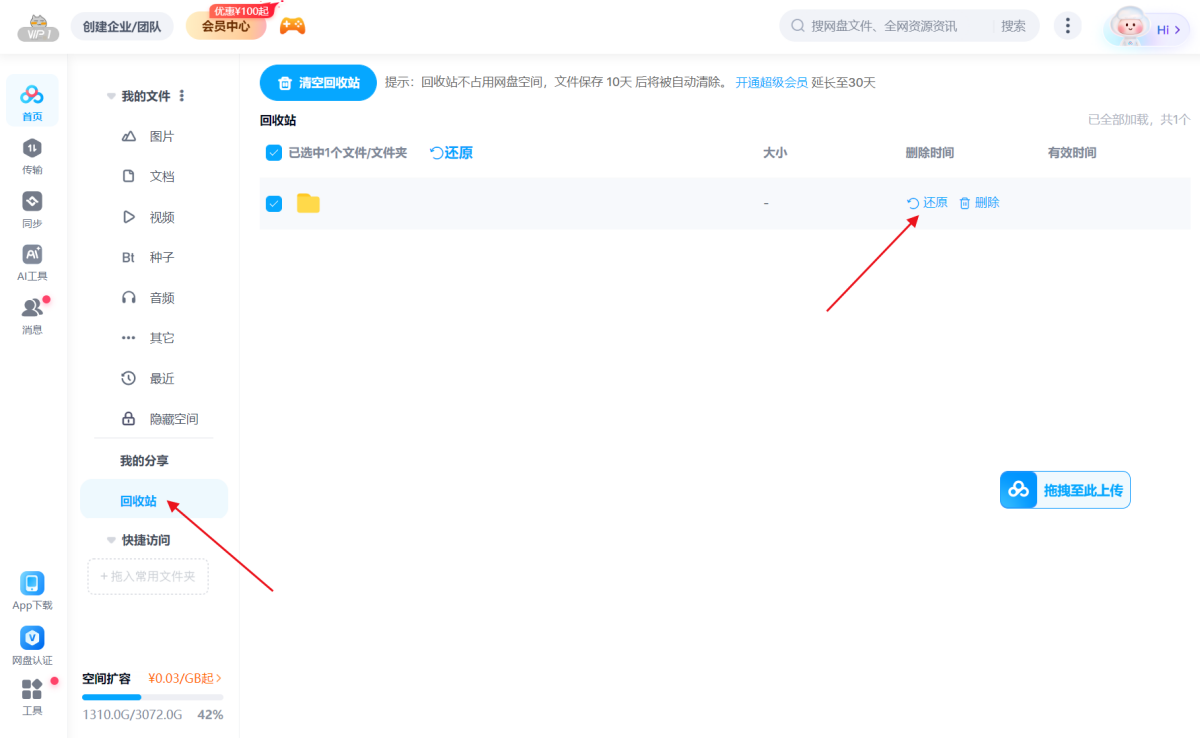Click the 1310.0G/3072.0G storage text
The height and width of the screenshot is (738, 1200).
tap(132, 715)
